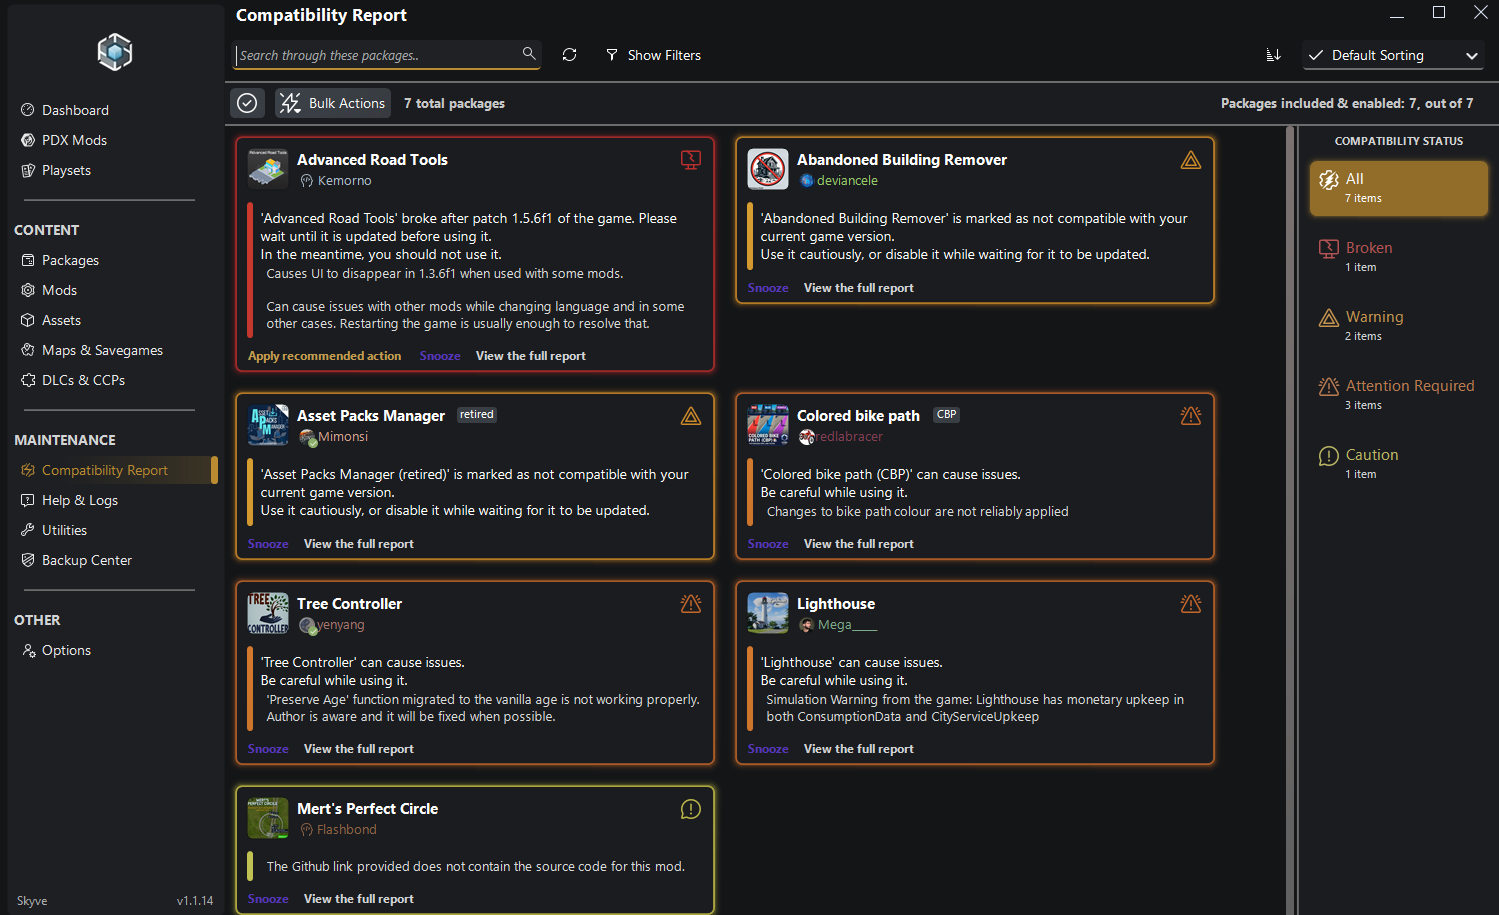Snooze Advanced Road Tools report
This screenshot has height=915, width=1499.
click(x=440, y=356)
